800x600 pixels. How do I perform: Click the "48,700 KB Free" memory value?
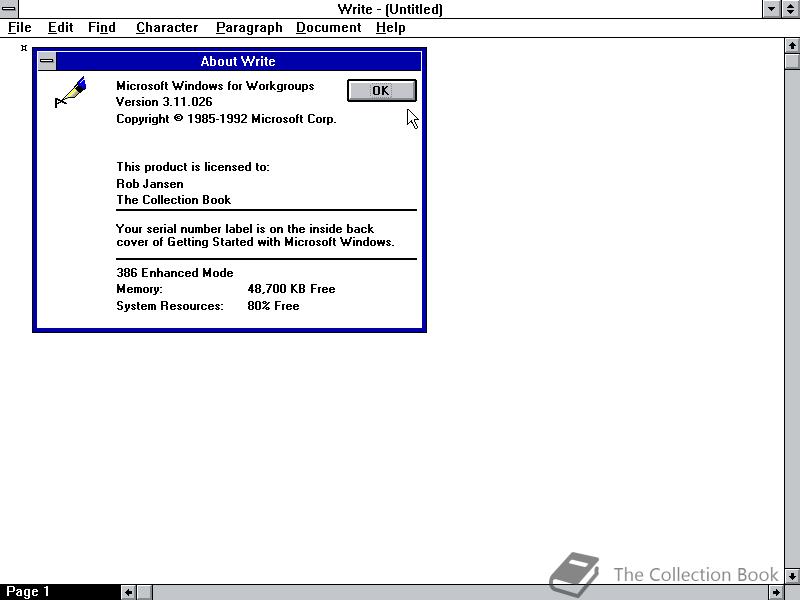291,289
